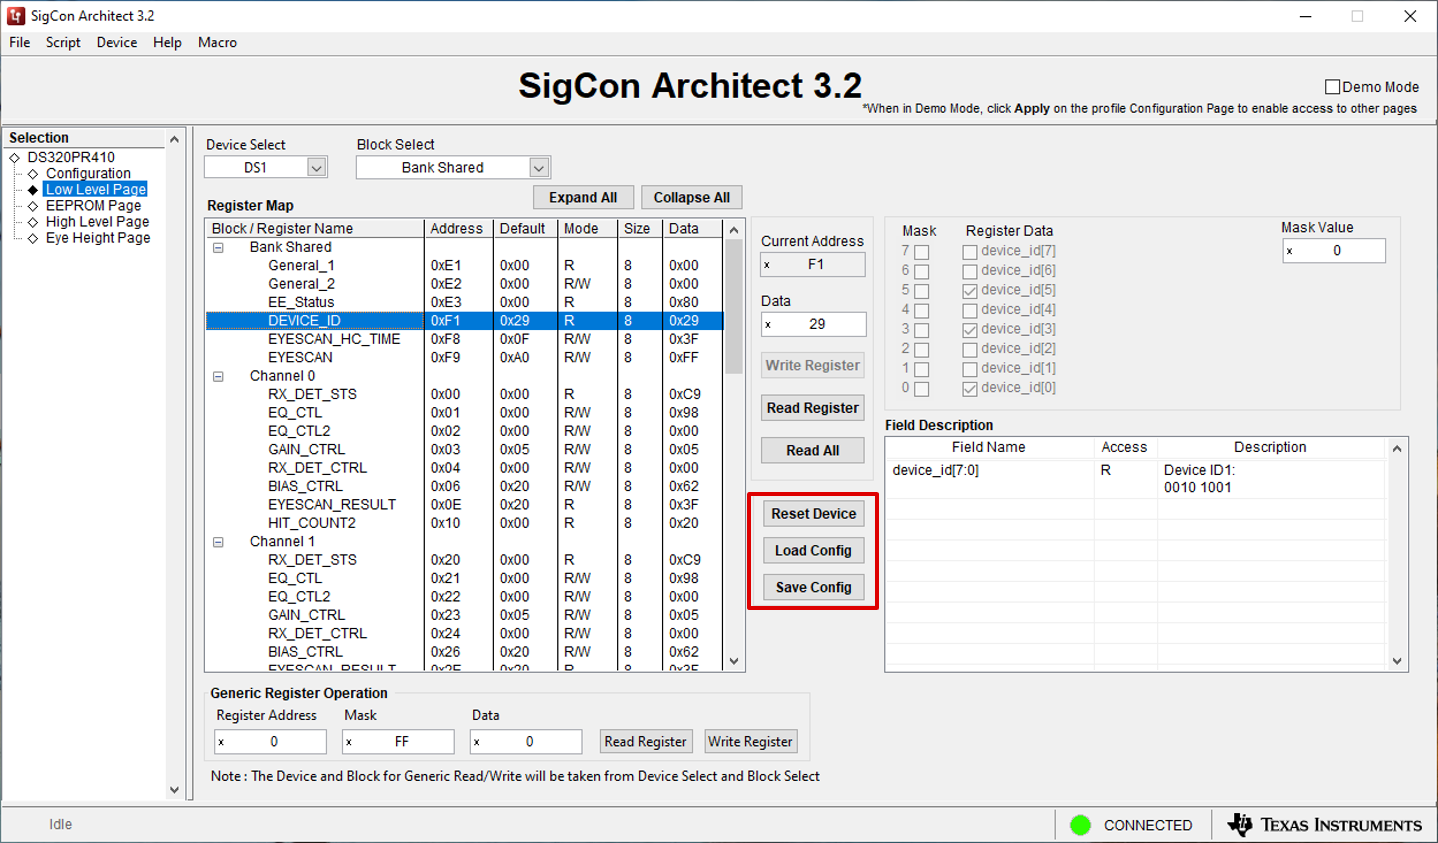Screen dimensions: 1438x843
Task: Select the EE_Status register row
Action: click(x=465, y=302)
